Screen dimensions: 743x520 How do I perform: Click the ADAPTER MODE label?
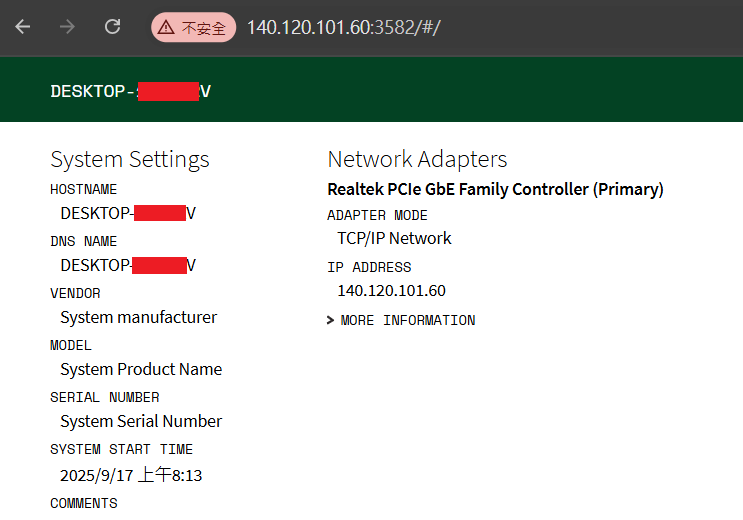[377, 215]
